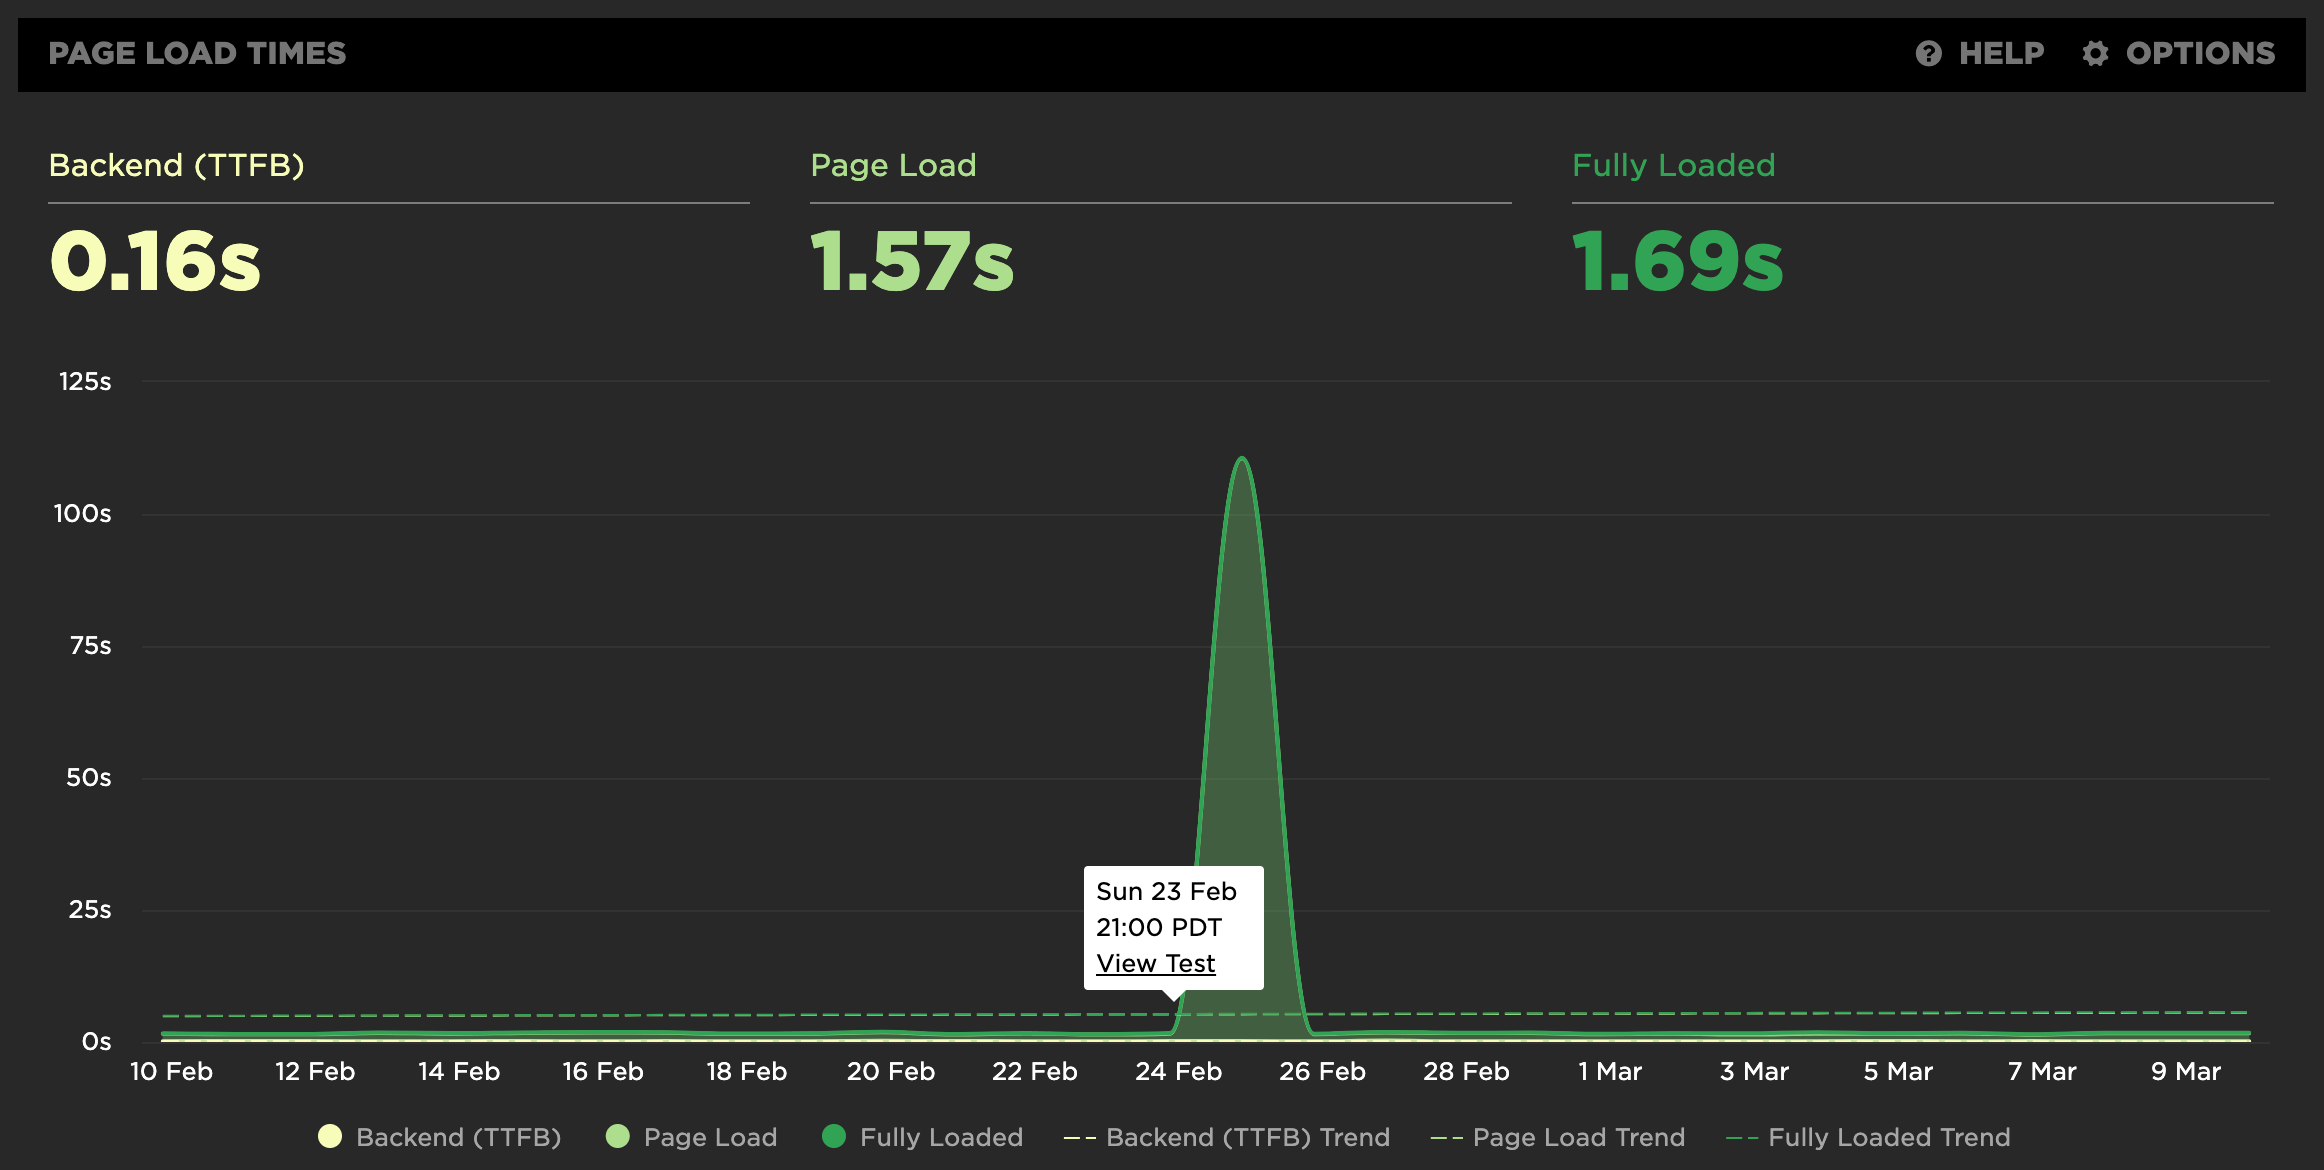The height and width of the screenshot is (1170, 2324).
Task: Click the Options gear icon
Action: (2095, 54)
